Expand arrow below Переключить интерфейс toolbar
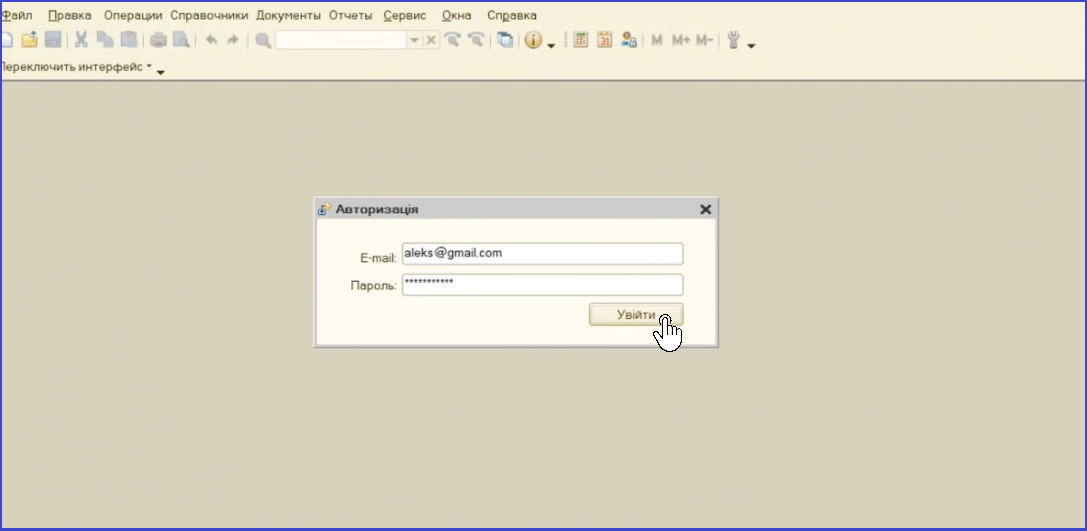 [x=161, y=72]
